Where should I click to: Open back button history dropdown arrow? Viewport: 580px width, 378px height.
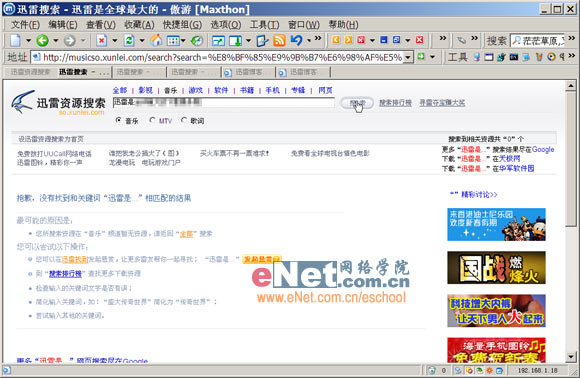tap(55, 40)
